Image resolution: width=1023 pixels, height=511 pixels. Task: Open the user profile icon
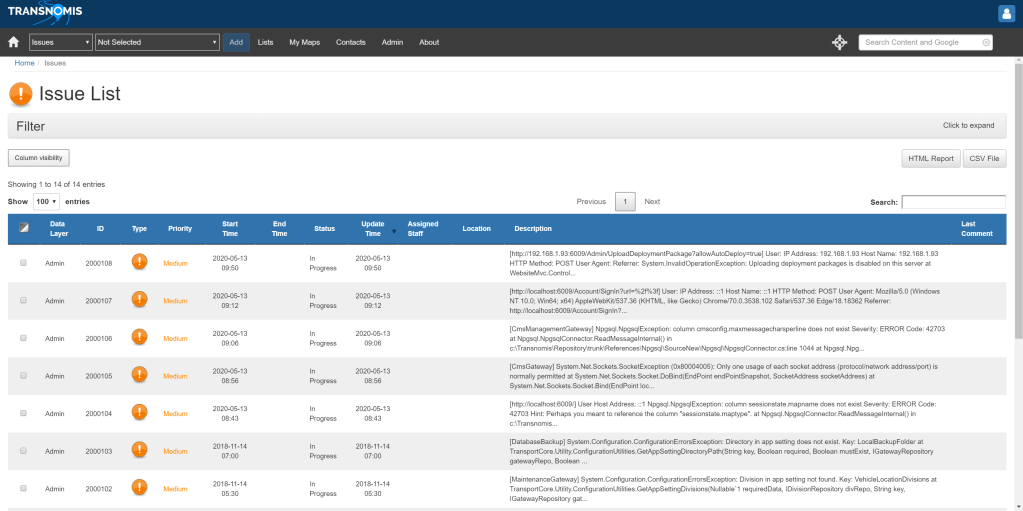pos(1006,13)
